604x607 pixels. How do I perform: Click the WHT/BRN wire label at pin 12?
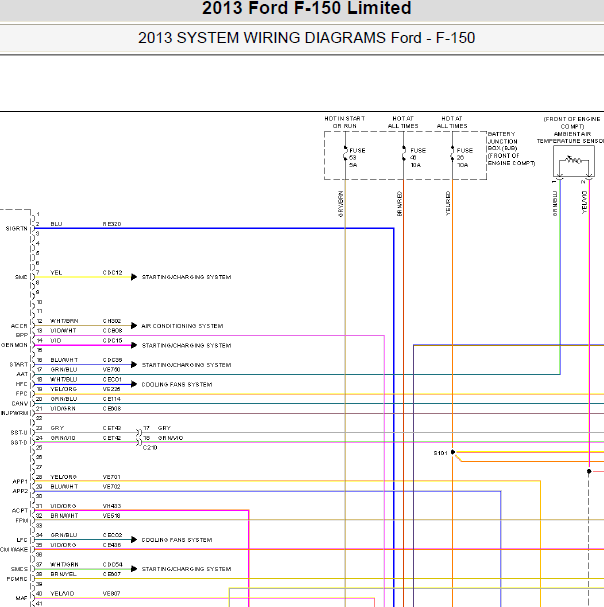coord(64,321)
